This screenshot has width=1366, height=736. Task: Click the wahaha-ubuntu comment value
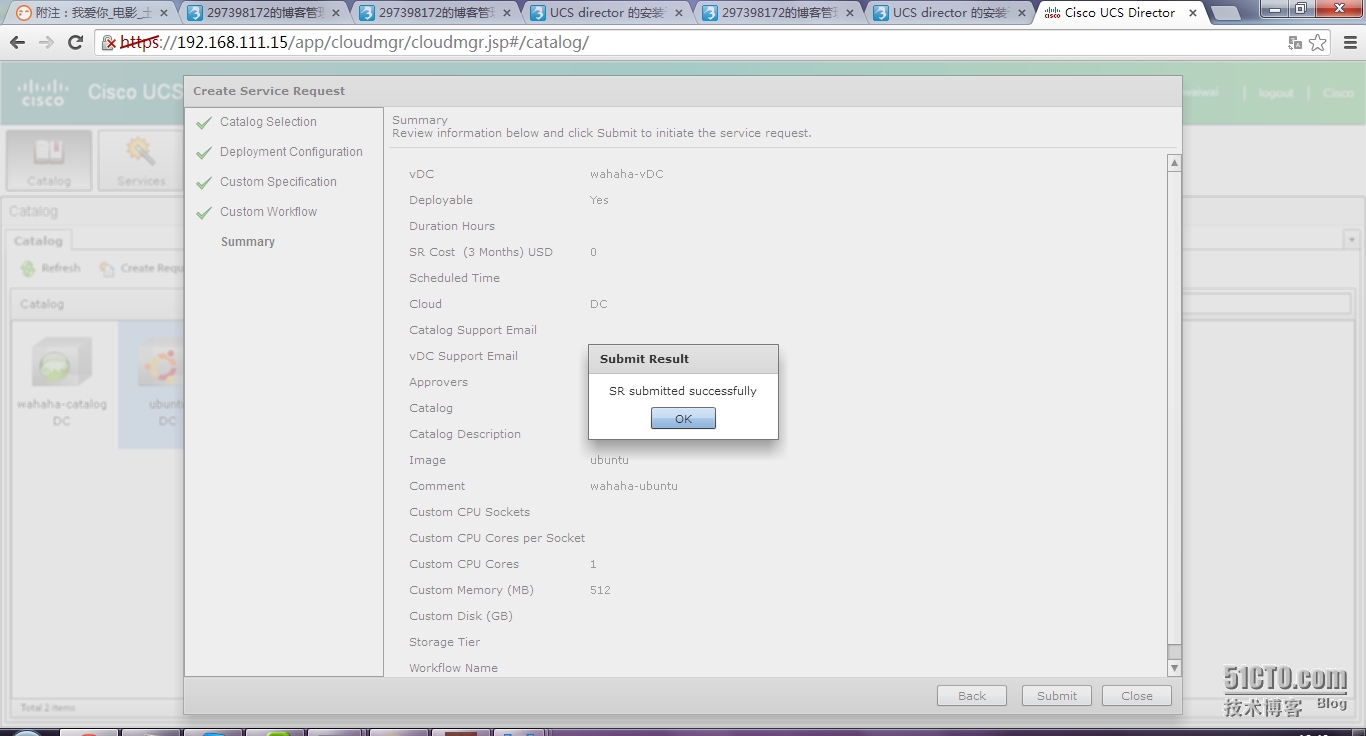[x=634, y=486]
